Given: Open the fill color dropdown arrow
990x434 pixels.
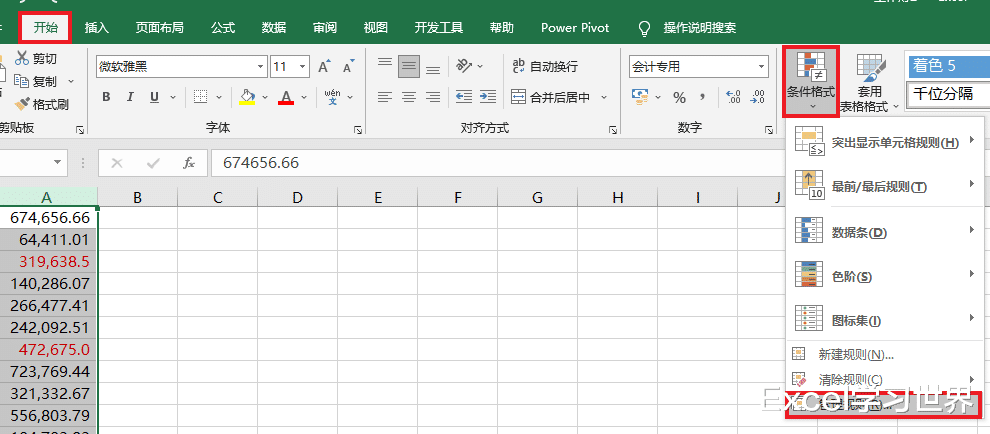Looking at the screenshot, I should coord(265,98).
